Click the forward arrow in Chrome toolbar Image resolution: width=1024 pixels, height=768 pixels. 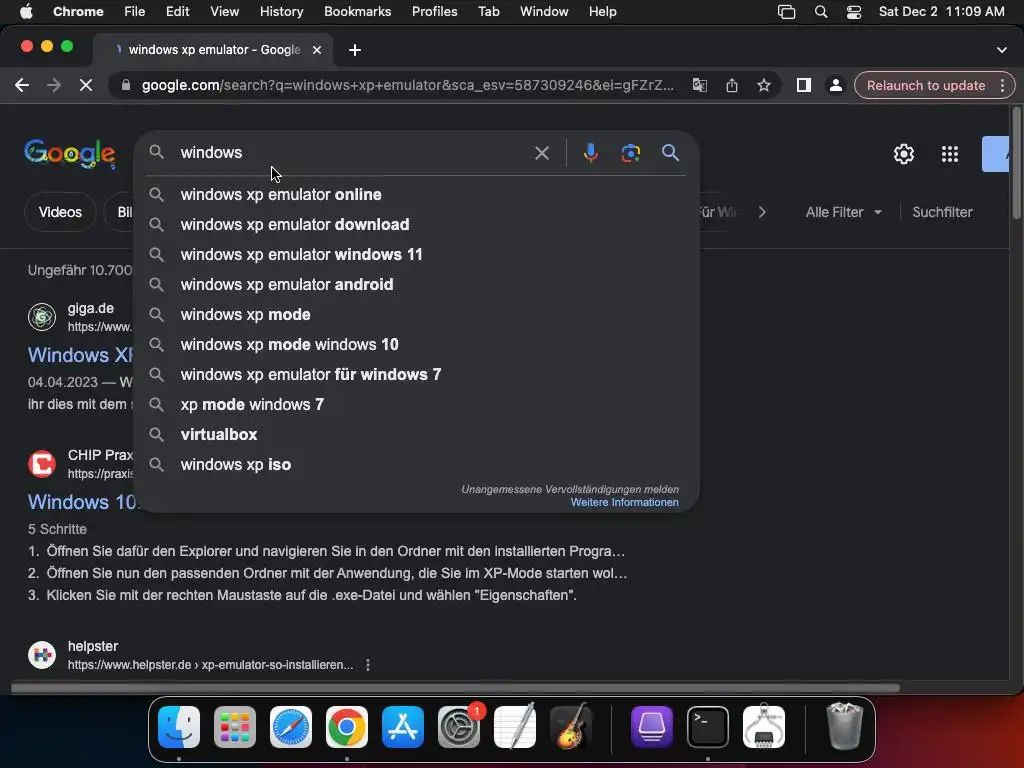pos(54,86)
